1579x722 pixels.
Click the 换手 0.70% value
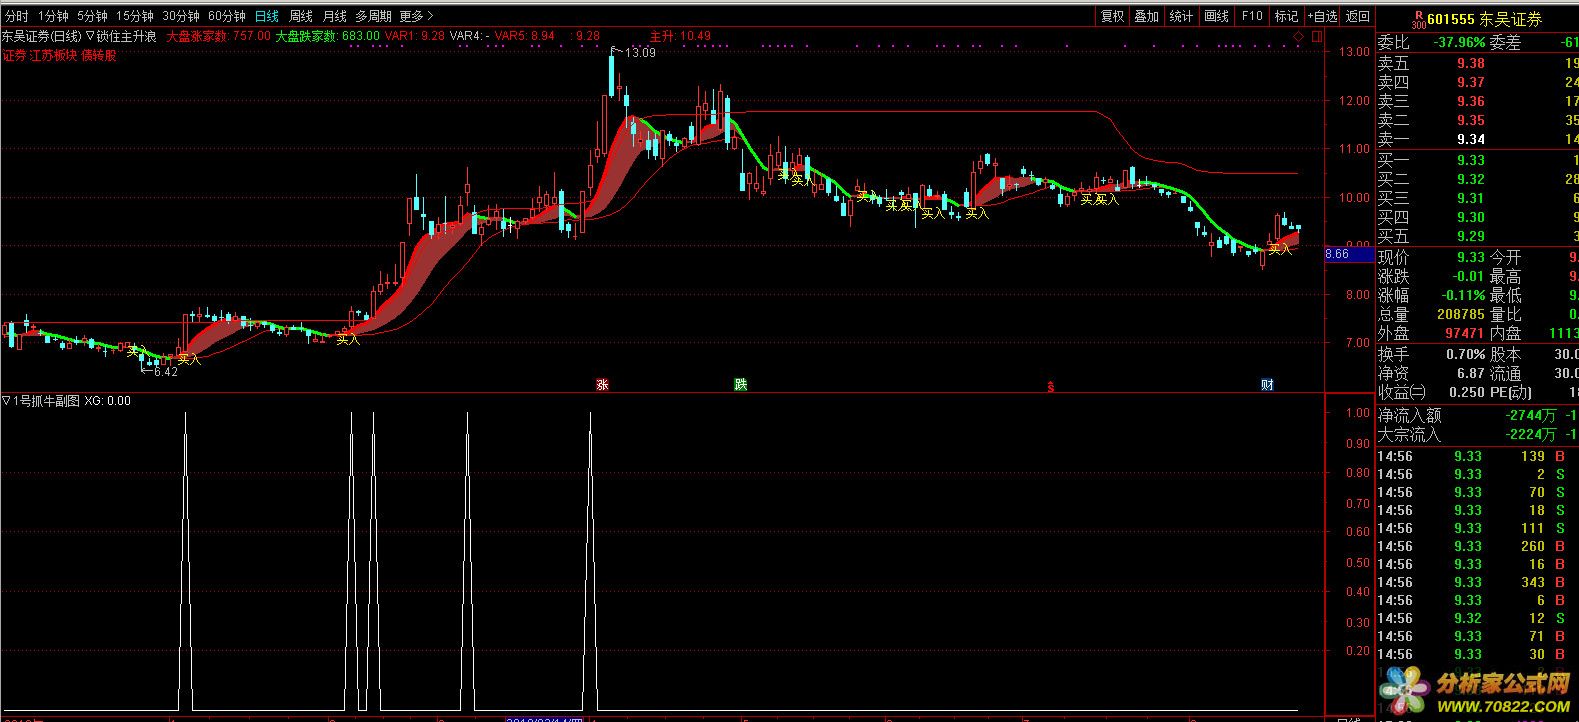tap(1465, 354)
